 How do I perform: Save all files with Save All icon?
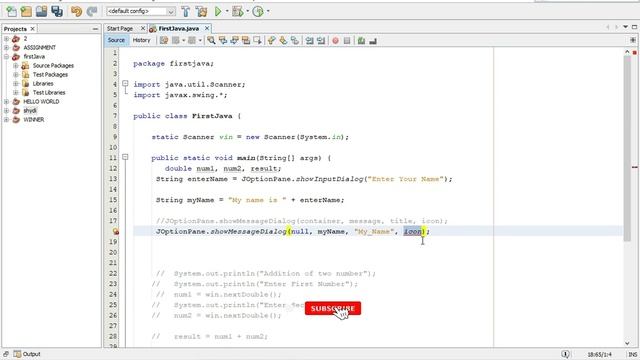57,11
